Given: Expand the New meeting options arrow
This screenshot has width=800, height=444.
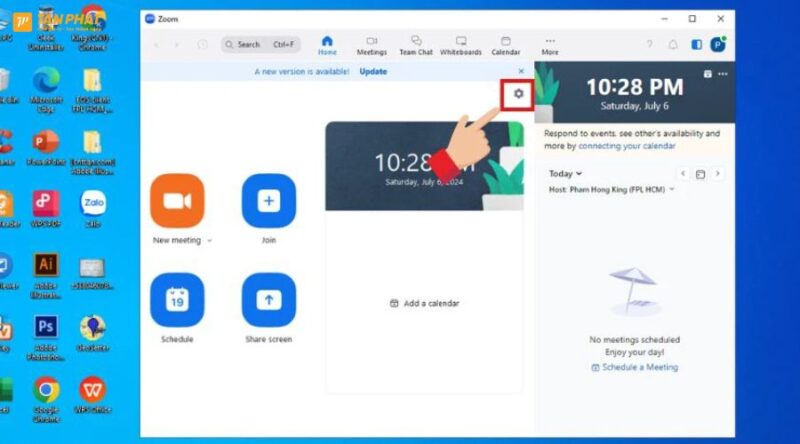Looking at the screenshot, I should (209, 241).
